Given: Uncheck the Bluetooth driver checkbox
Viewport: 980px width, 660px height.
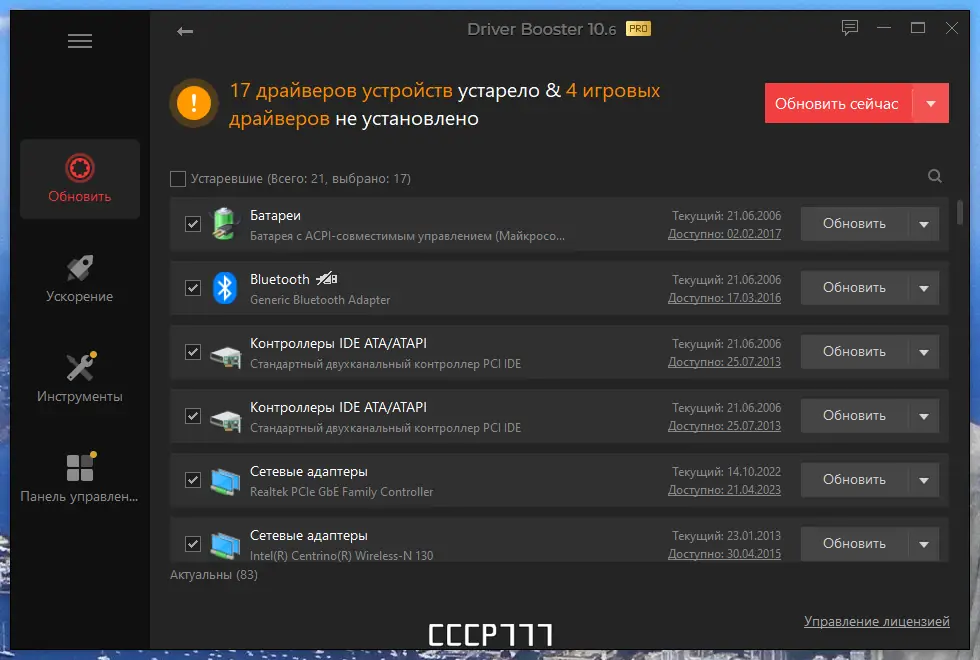Looking at the screenshot, I should click(192, 288).
